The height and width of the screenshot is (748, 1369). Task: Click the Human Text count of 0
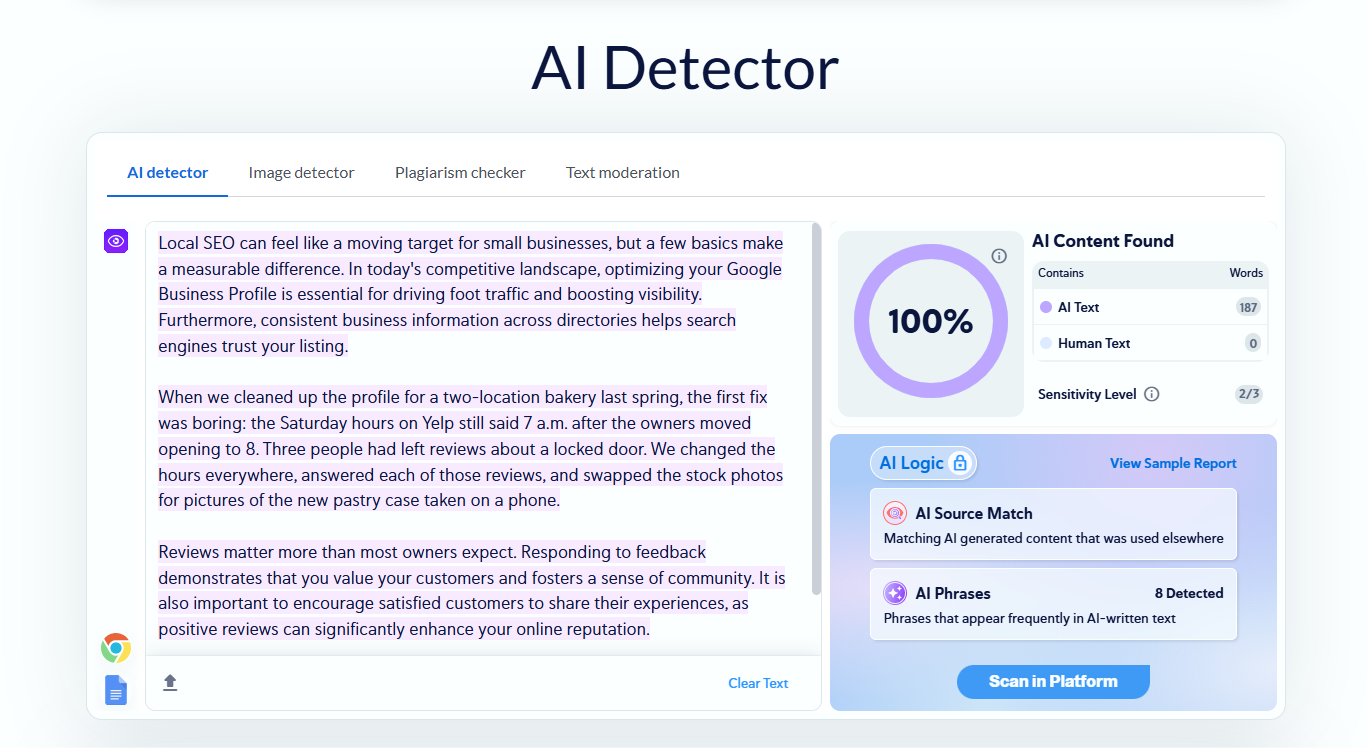click(x=1253, y=343)
